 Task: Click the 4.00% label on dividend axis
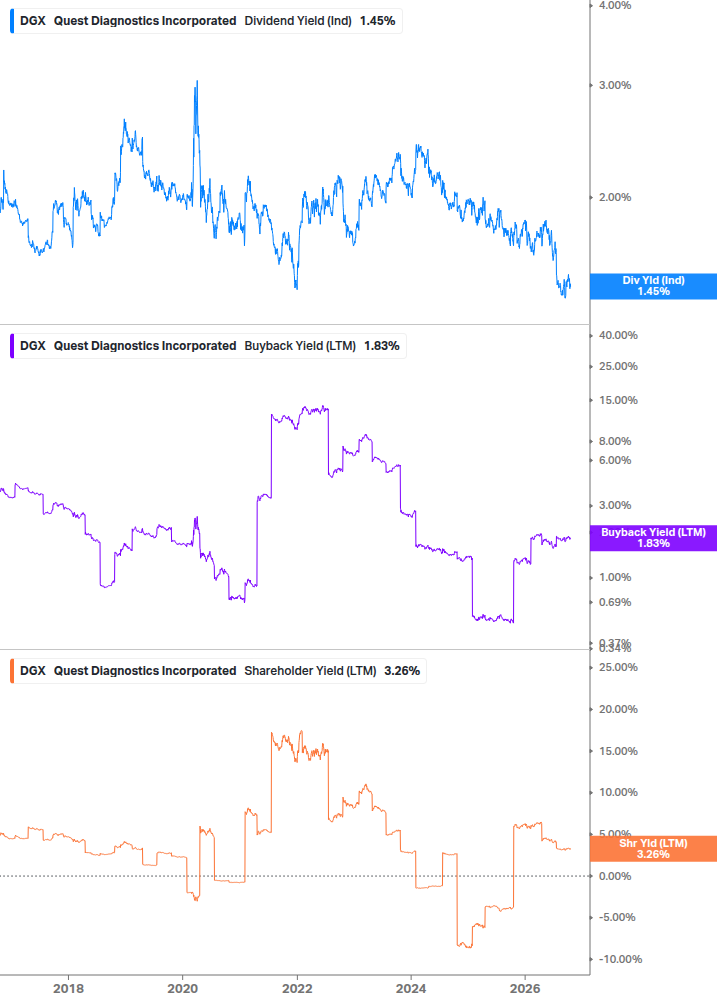(615, 5)
